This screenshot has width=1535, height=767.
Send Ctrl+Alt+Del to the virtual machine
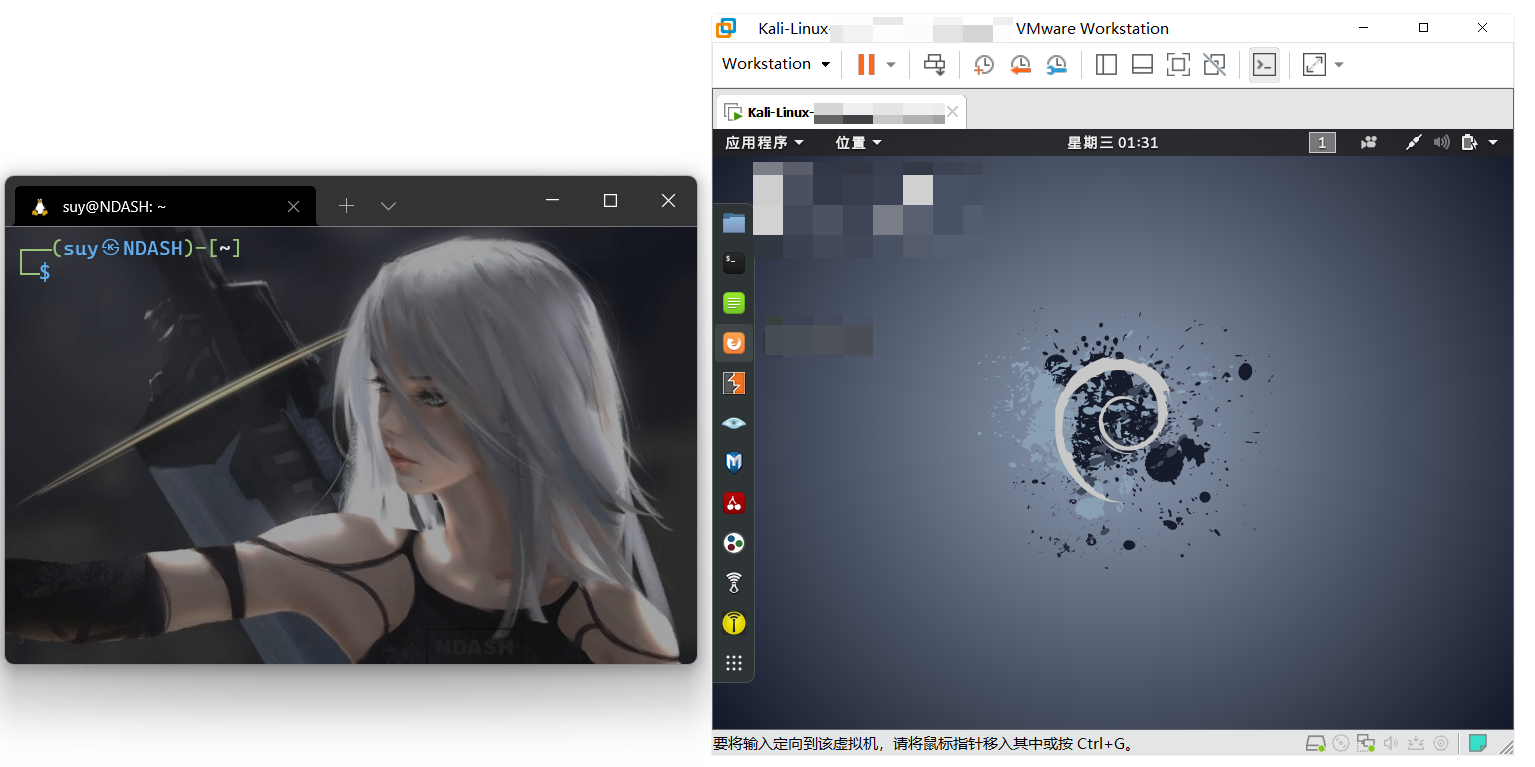(934, 64)
